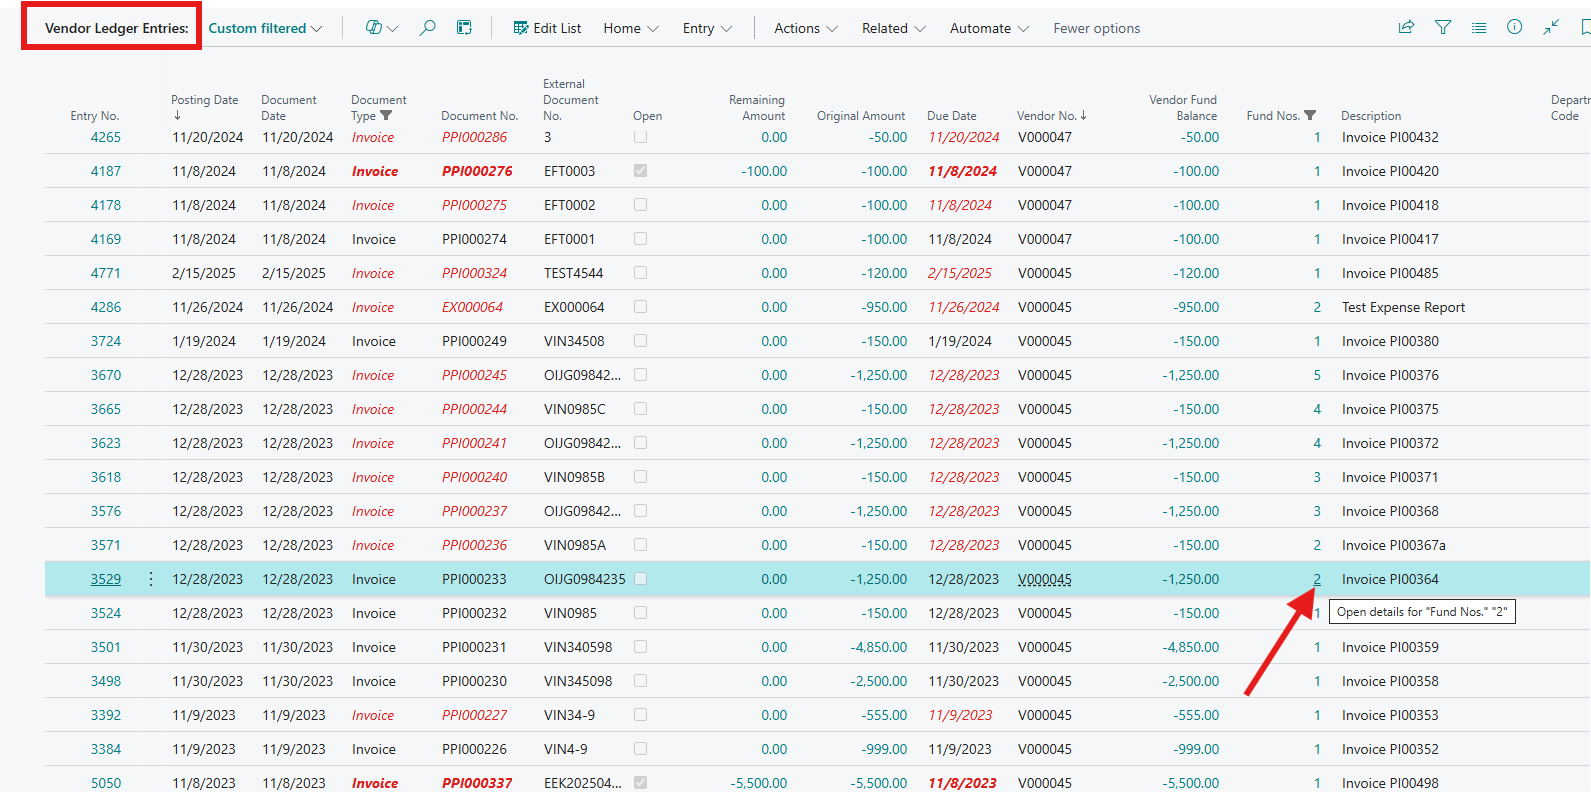The image size is (1591, 792).
Task: Expand the Home menu
Action: (x=631, y=28)
